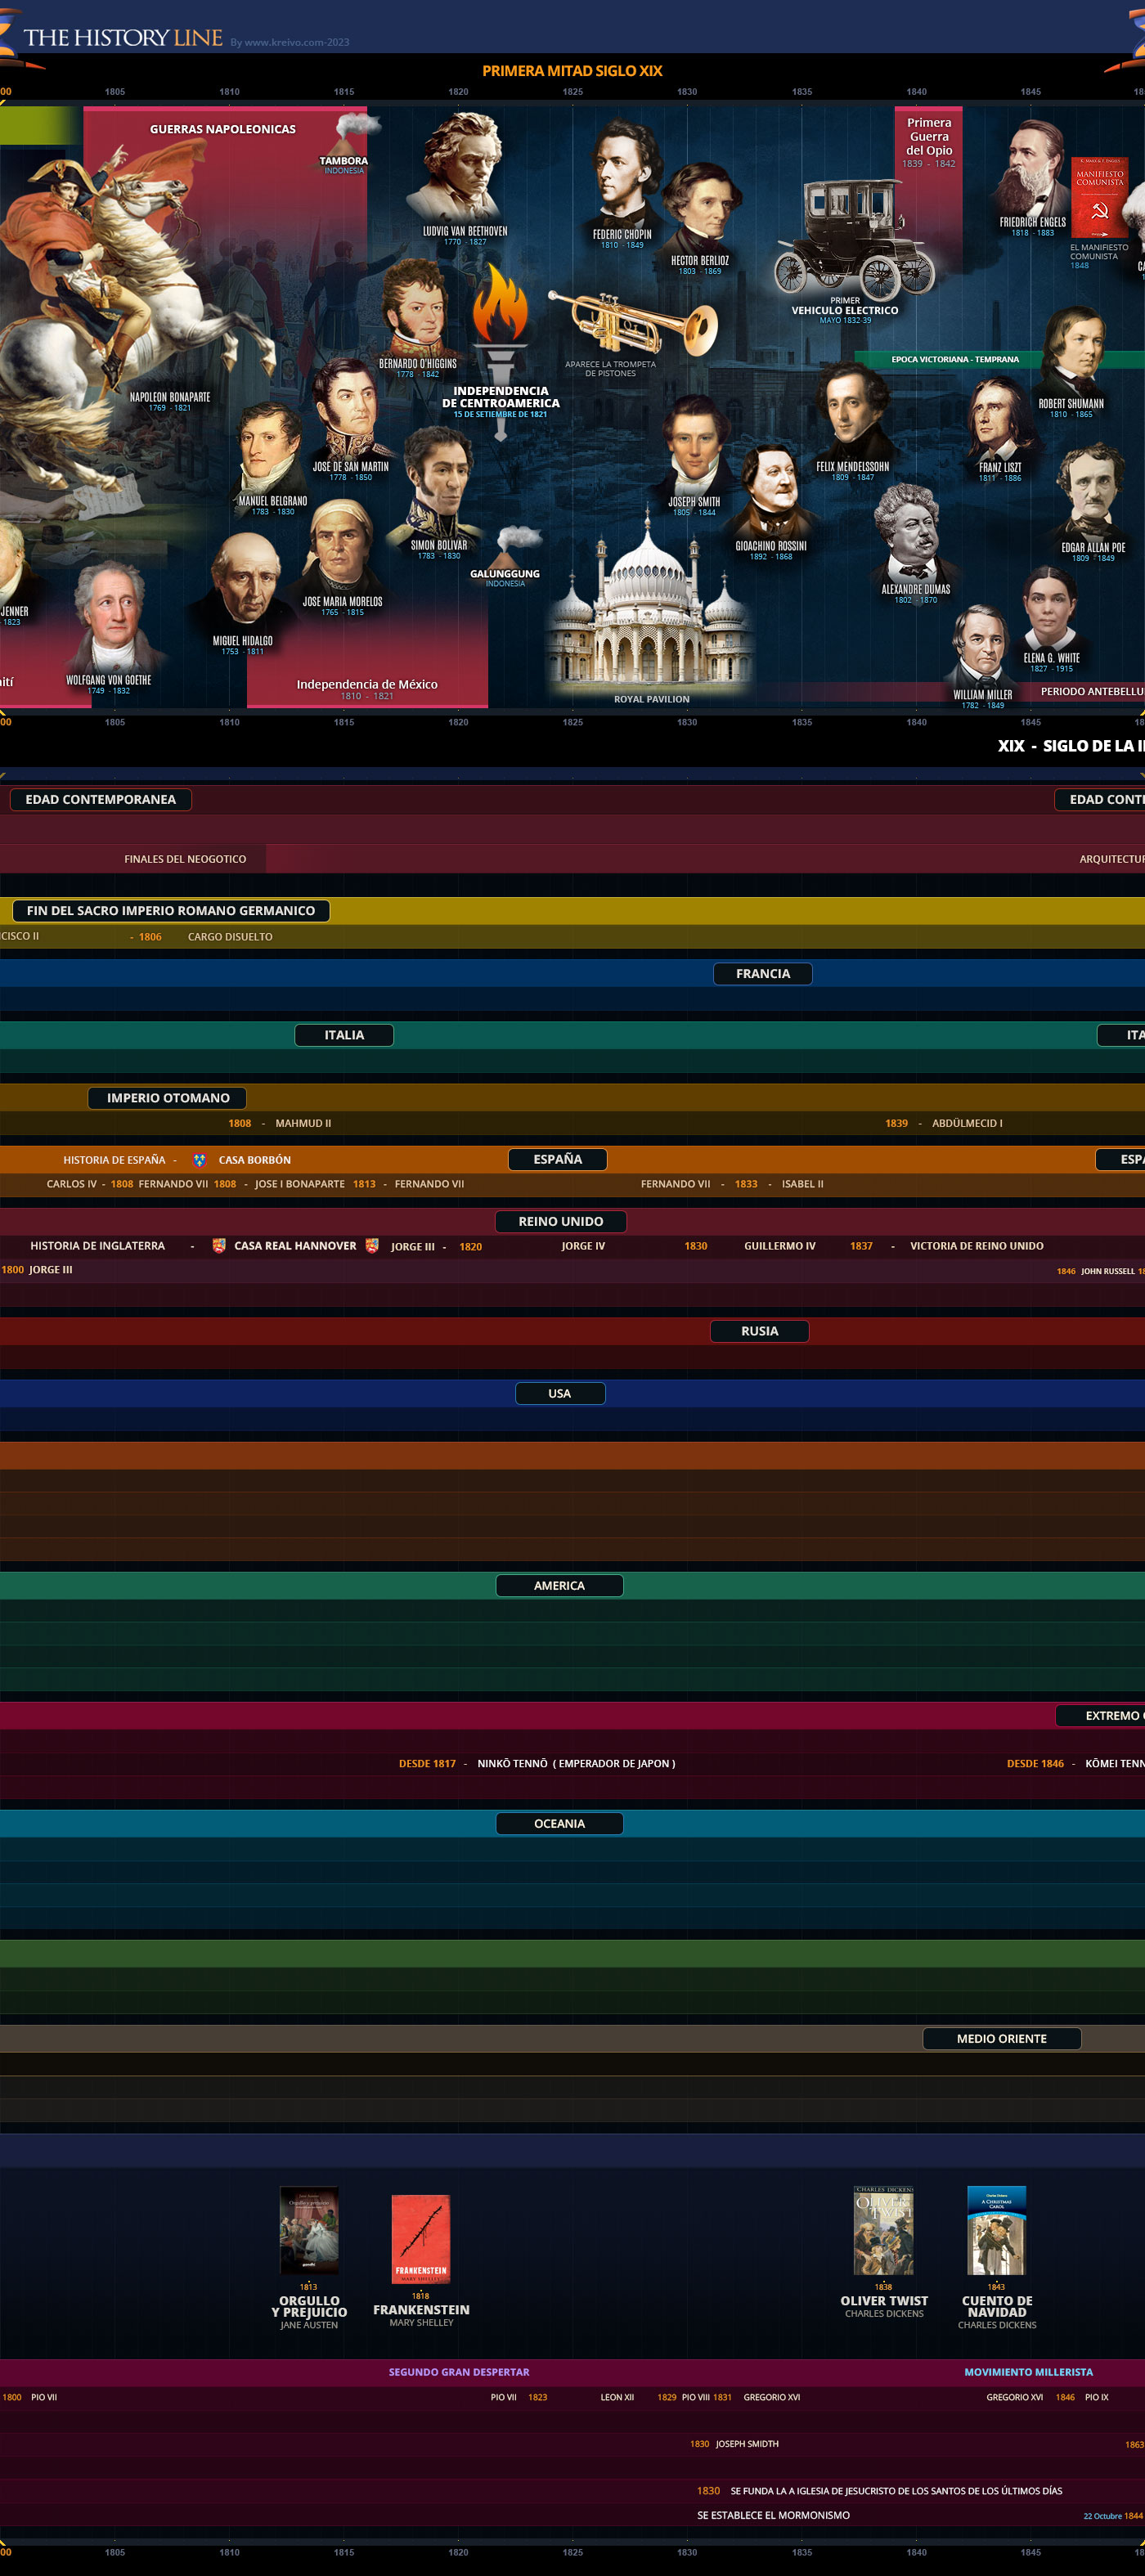This screenshot has width=1145, height=2576.
Task: Select the William Miller portrait
Action: pos(982,646)
